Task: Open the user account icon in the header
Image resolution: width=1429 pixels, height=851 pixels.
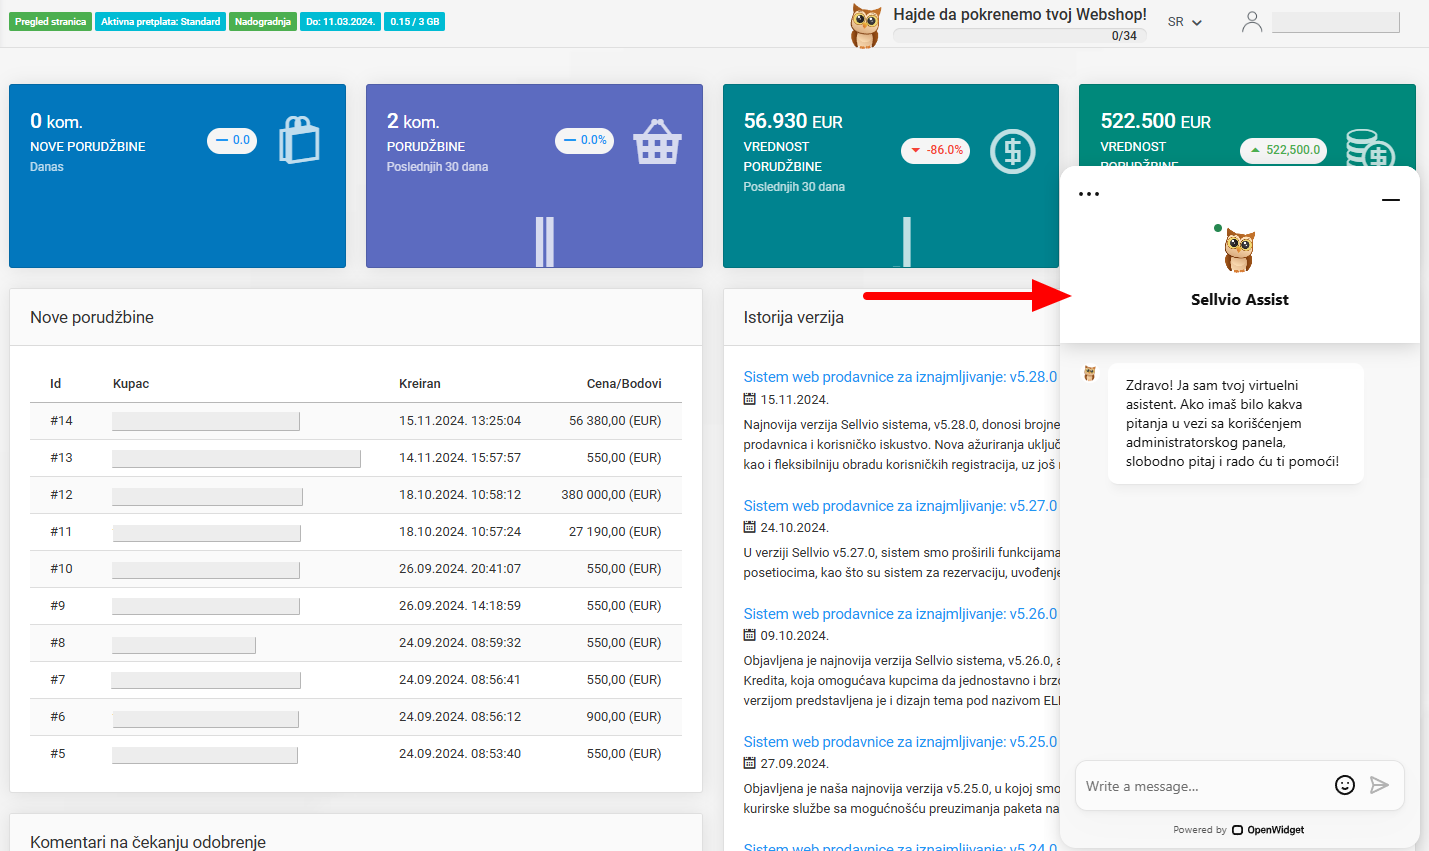Action: pos(1251,21)
